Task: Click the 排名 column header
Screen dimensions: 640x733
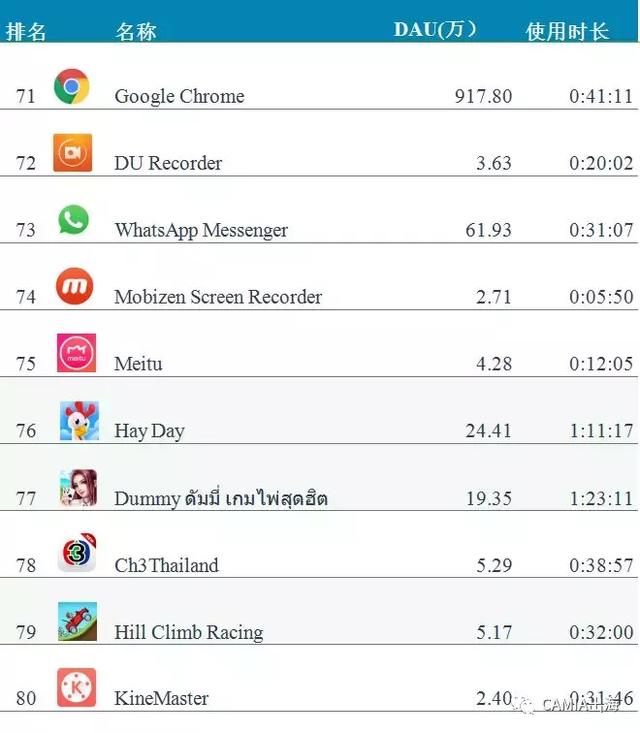Action: [x=26, y=31]
